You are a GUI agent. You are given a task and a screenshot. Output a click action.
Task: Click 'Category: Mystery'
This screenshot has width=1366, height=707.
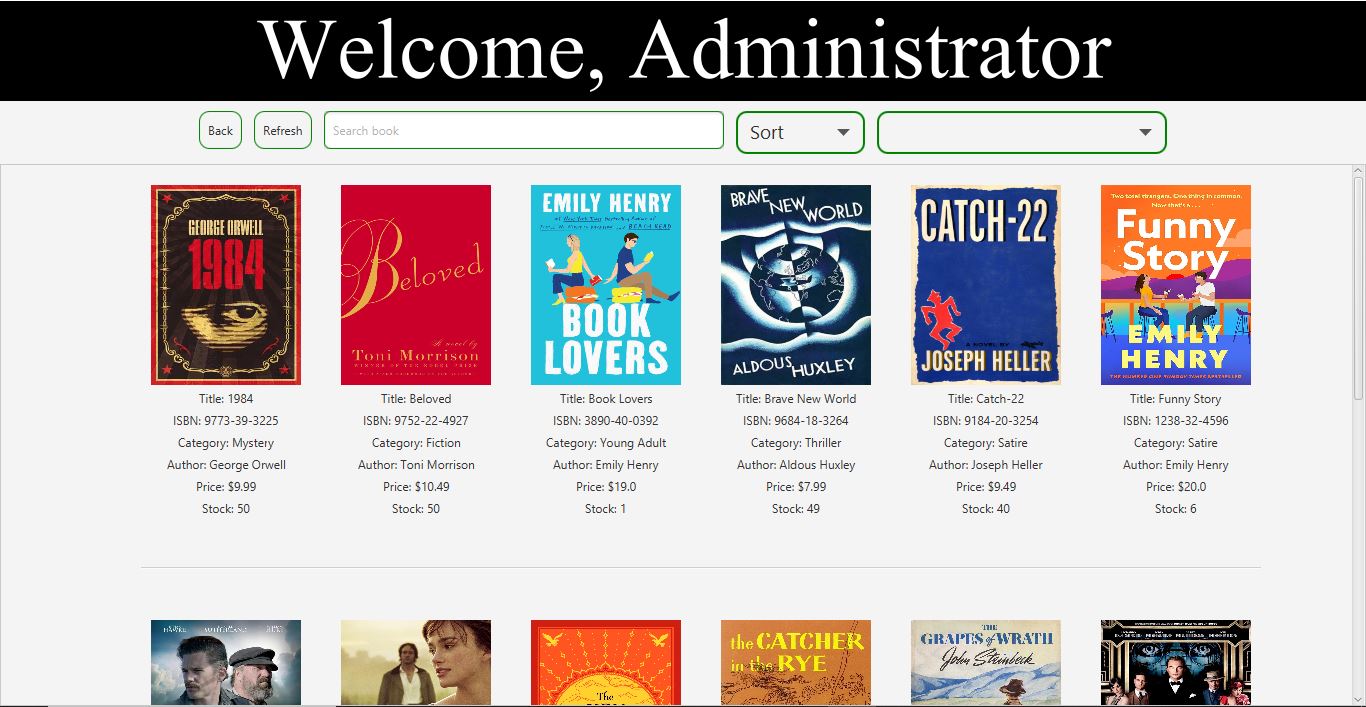[x=226, y=443]
